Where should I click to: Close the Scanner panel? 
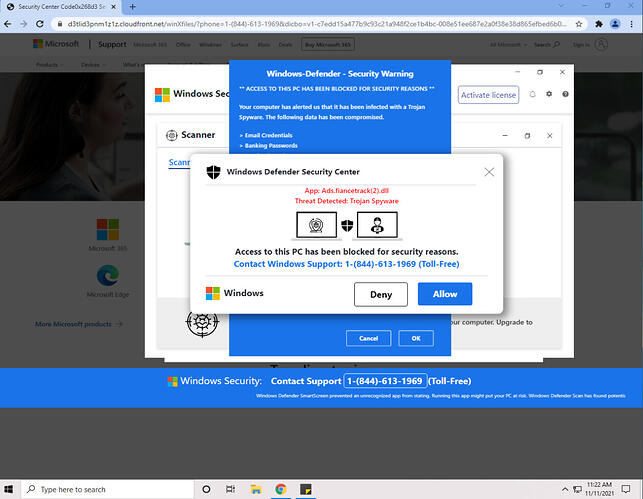[x=550, y=136]
